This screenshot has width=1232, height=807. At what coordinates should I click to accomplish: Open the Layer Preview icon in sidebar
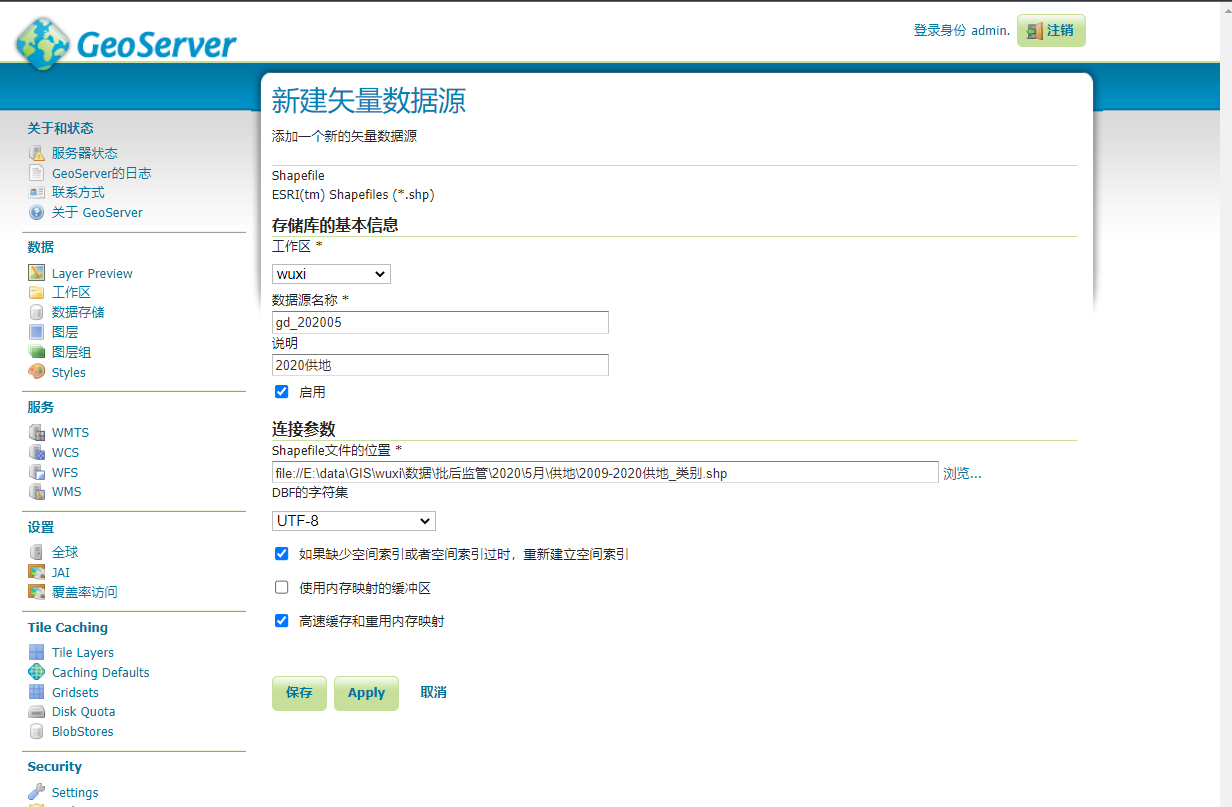coord(37,273)
